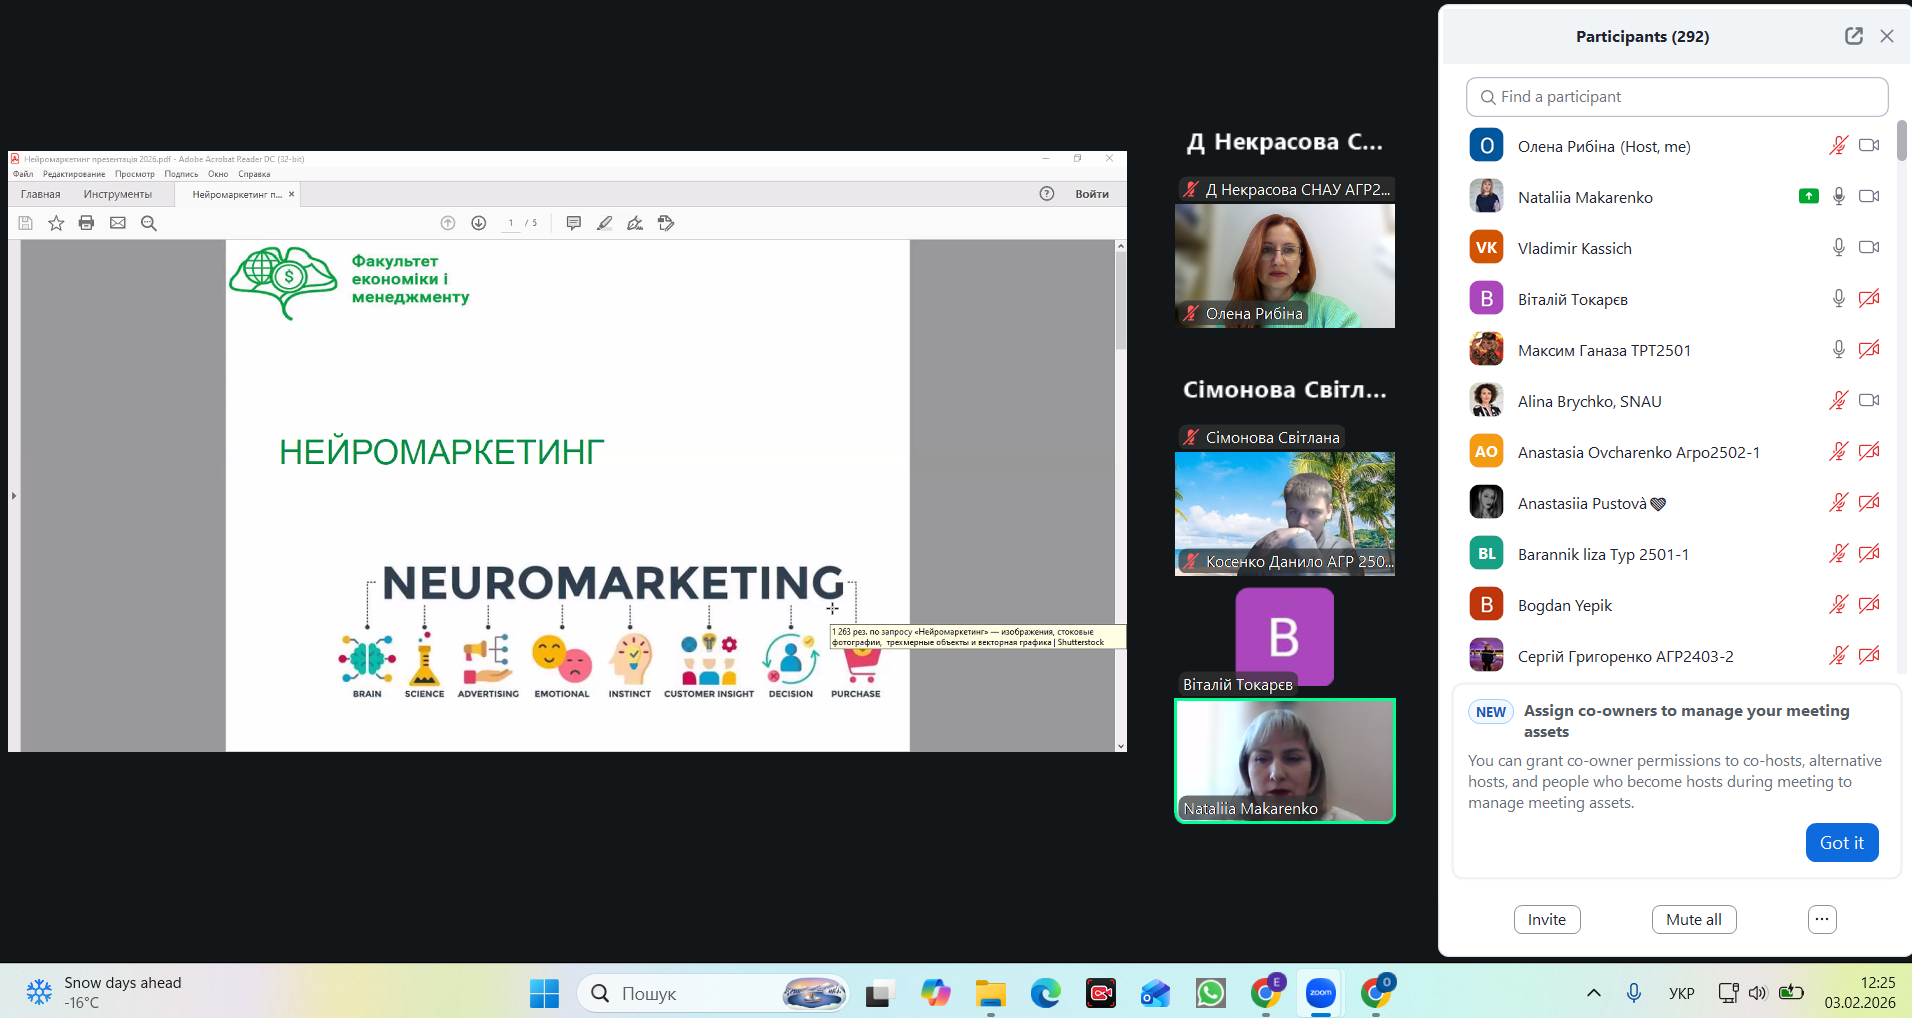Click the next page down arrow icon
The width and height of the screenshot is (1912, 1018).
479,223
